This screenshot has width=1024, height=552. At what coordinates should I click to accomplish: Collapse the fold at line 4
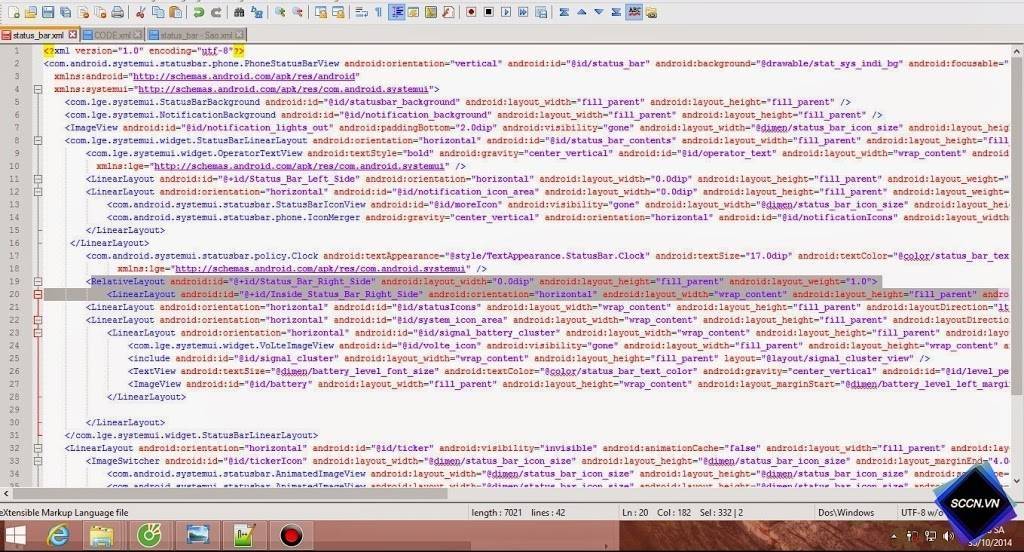point(38,89)
